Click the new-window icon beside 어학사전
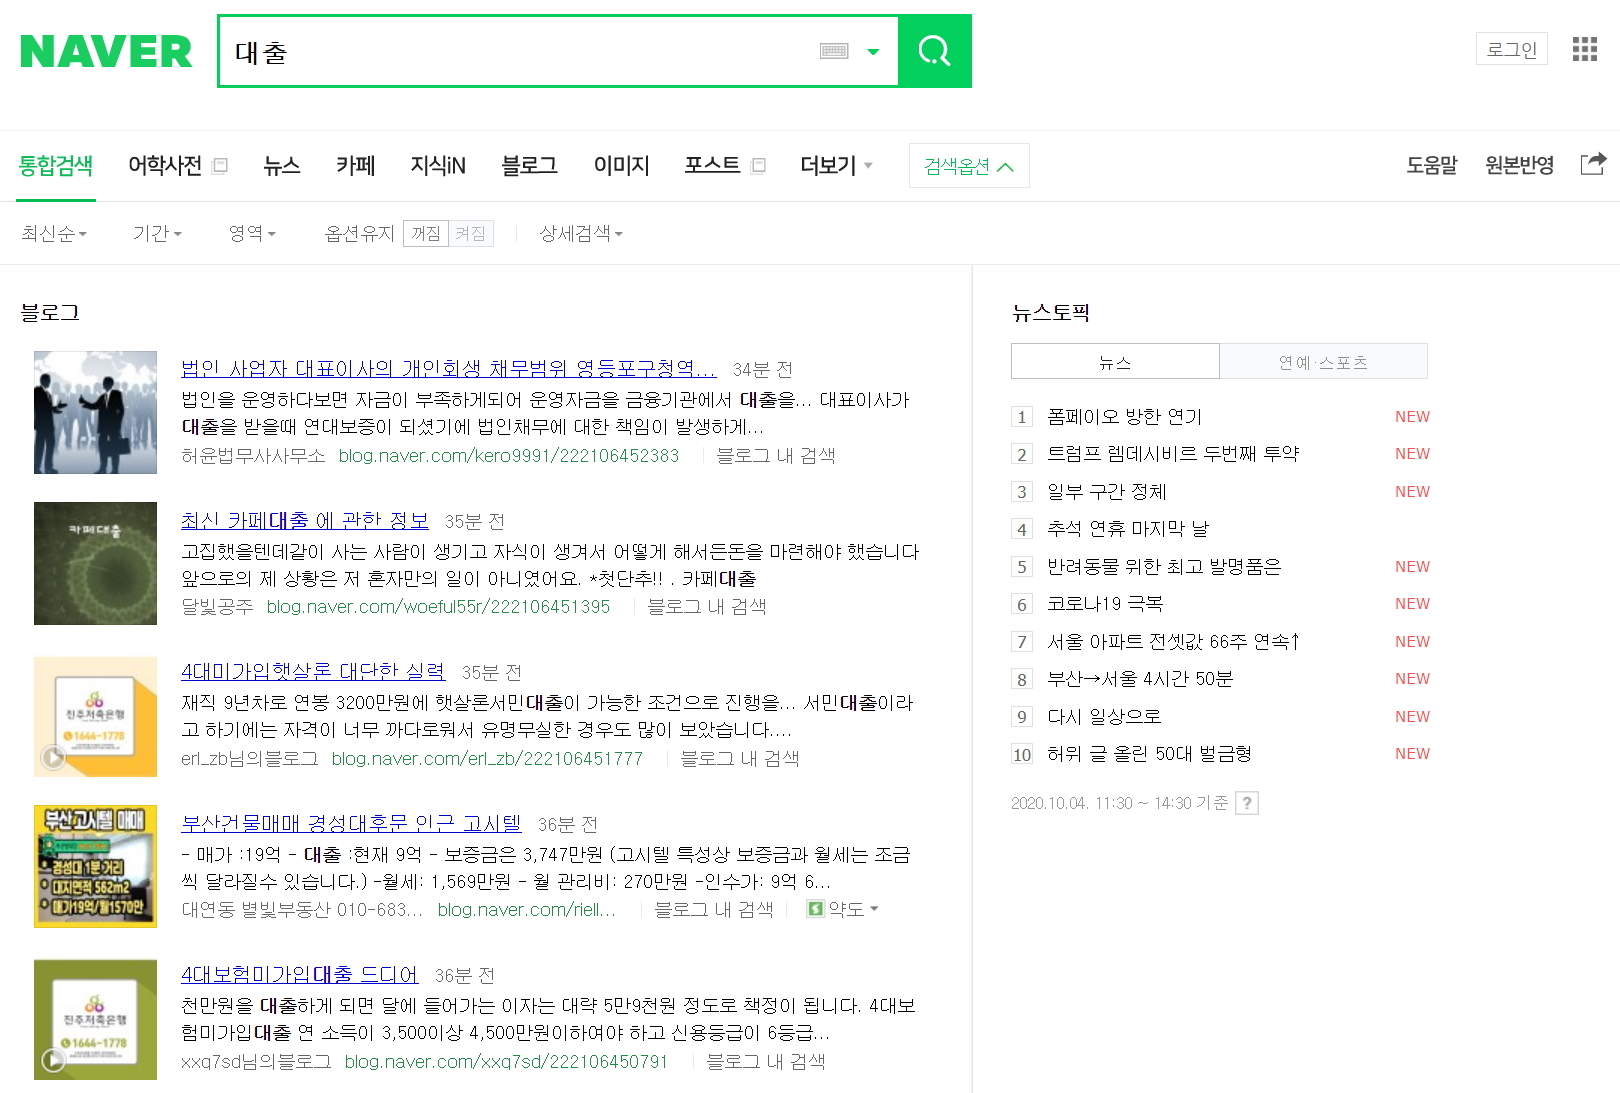 pos(220,166)
